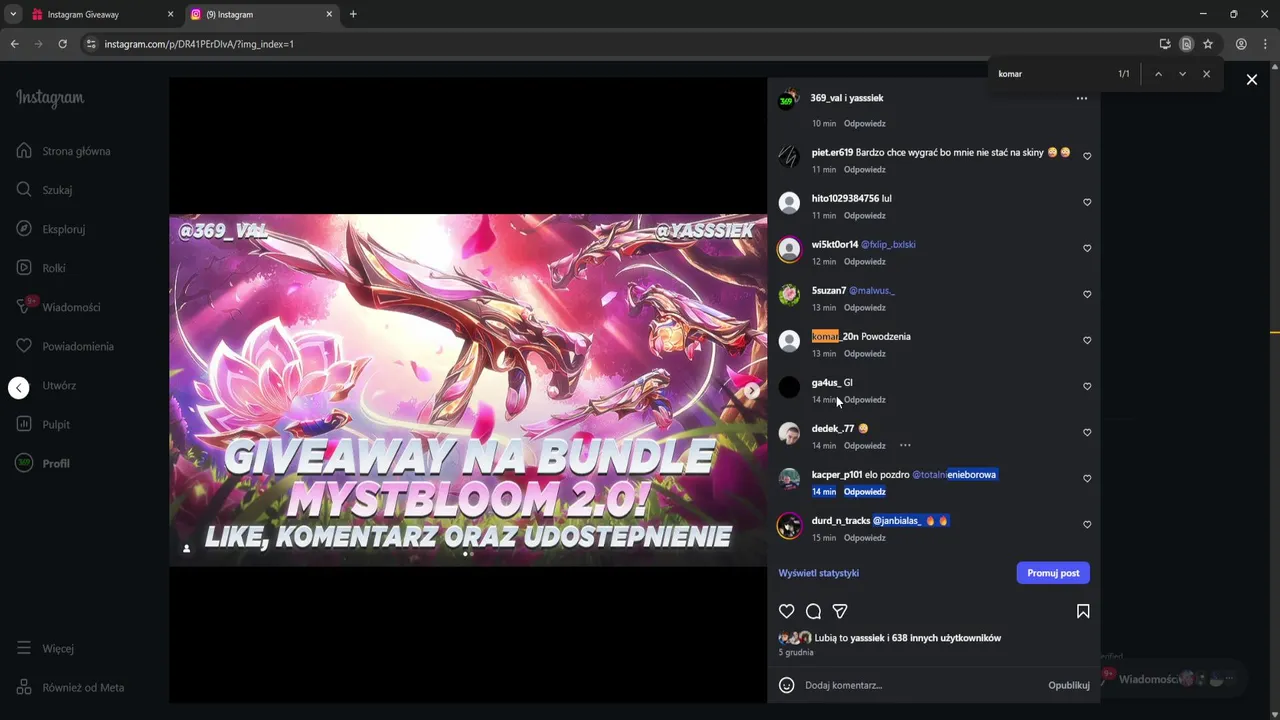
Task: Open a new browser tab
Action: tap(353, 14)
